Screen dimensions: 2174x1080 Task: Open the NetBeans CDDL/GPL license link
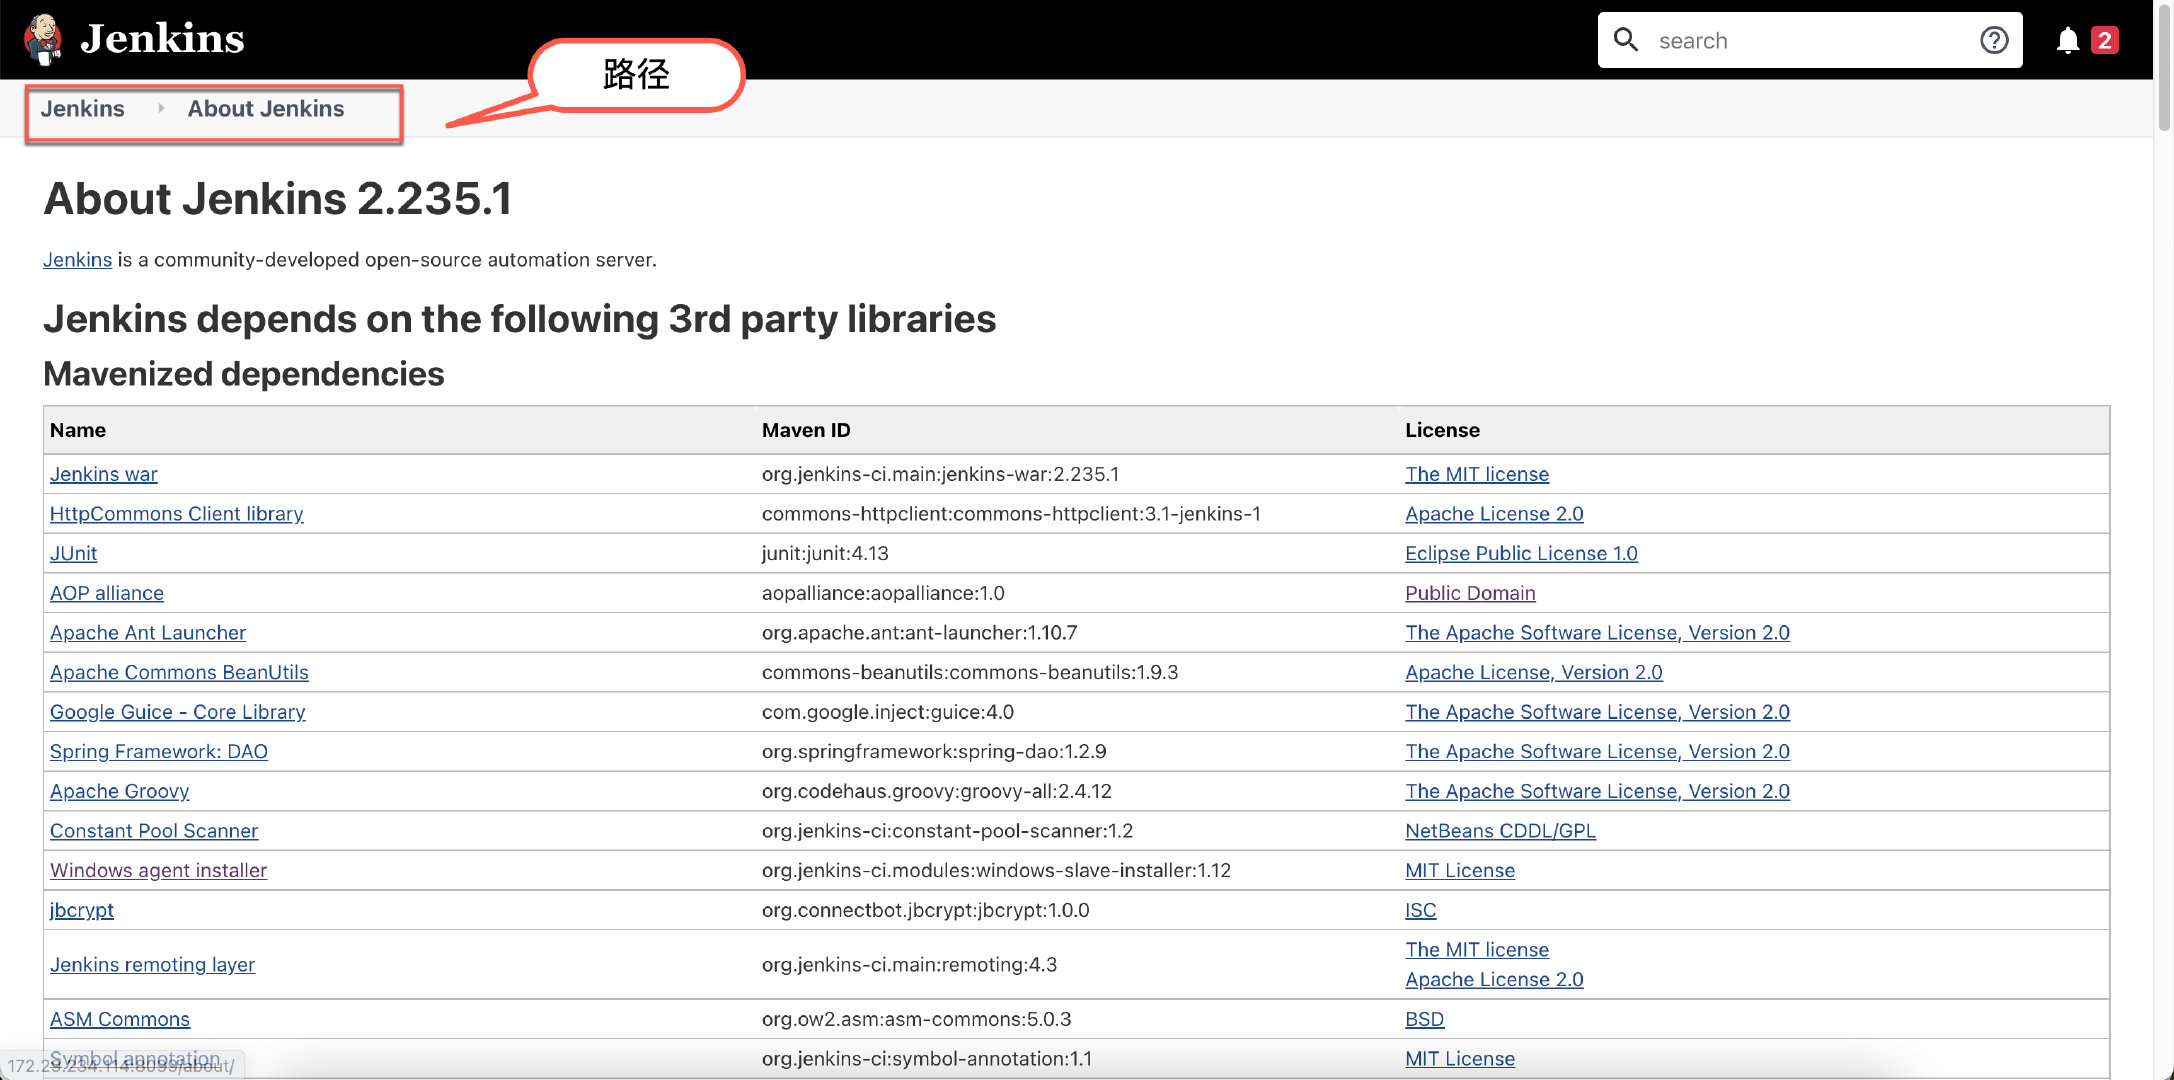(1500, 830)
